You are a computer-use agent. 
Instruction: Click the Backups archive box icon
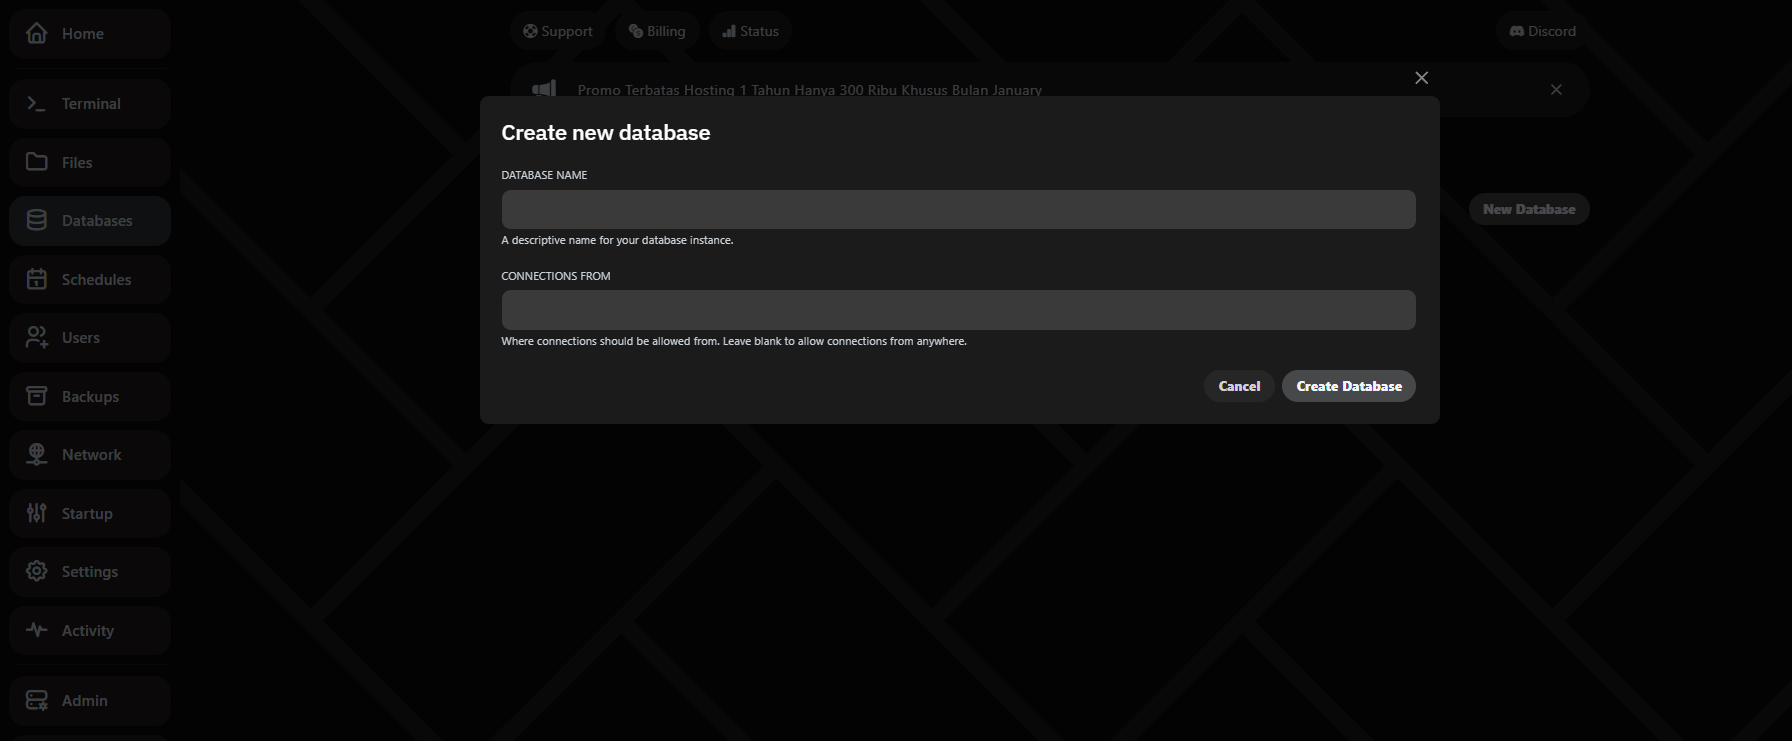pos(37,396)
